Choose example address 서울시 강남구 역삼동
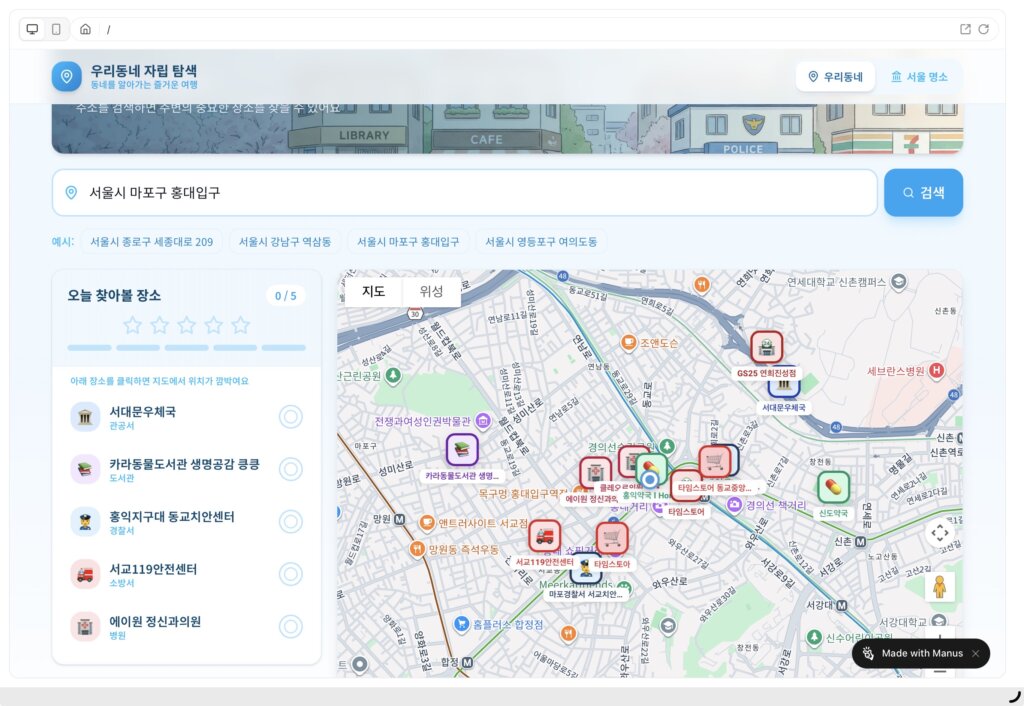The width and height of the screenshot is (1024, 706). 284,241
